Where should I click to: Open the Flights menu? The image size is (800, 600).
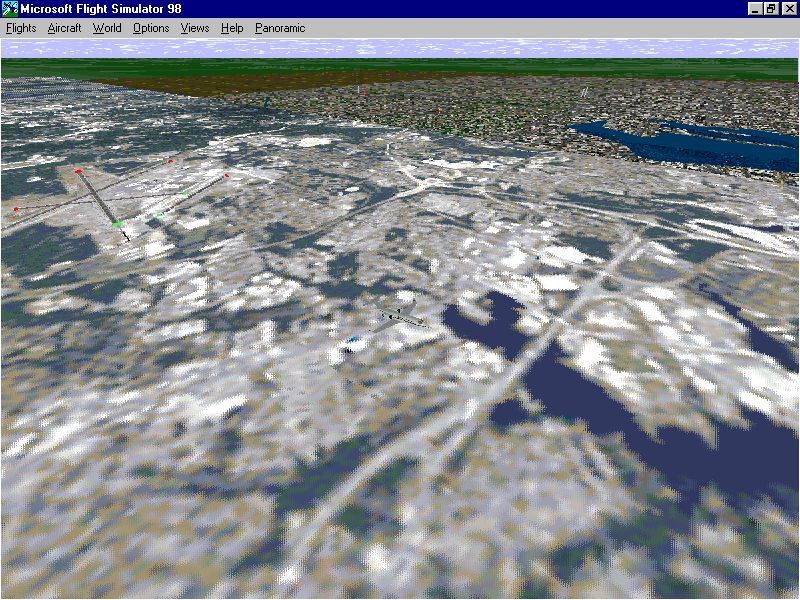[21, 28]
